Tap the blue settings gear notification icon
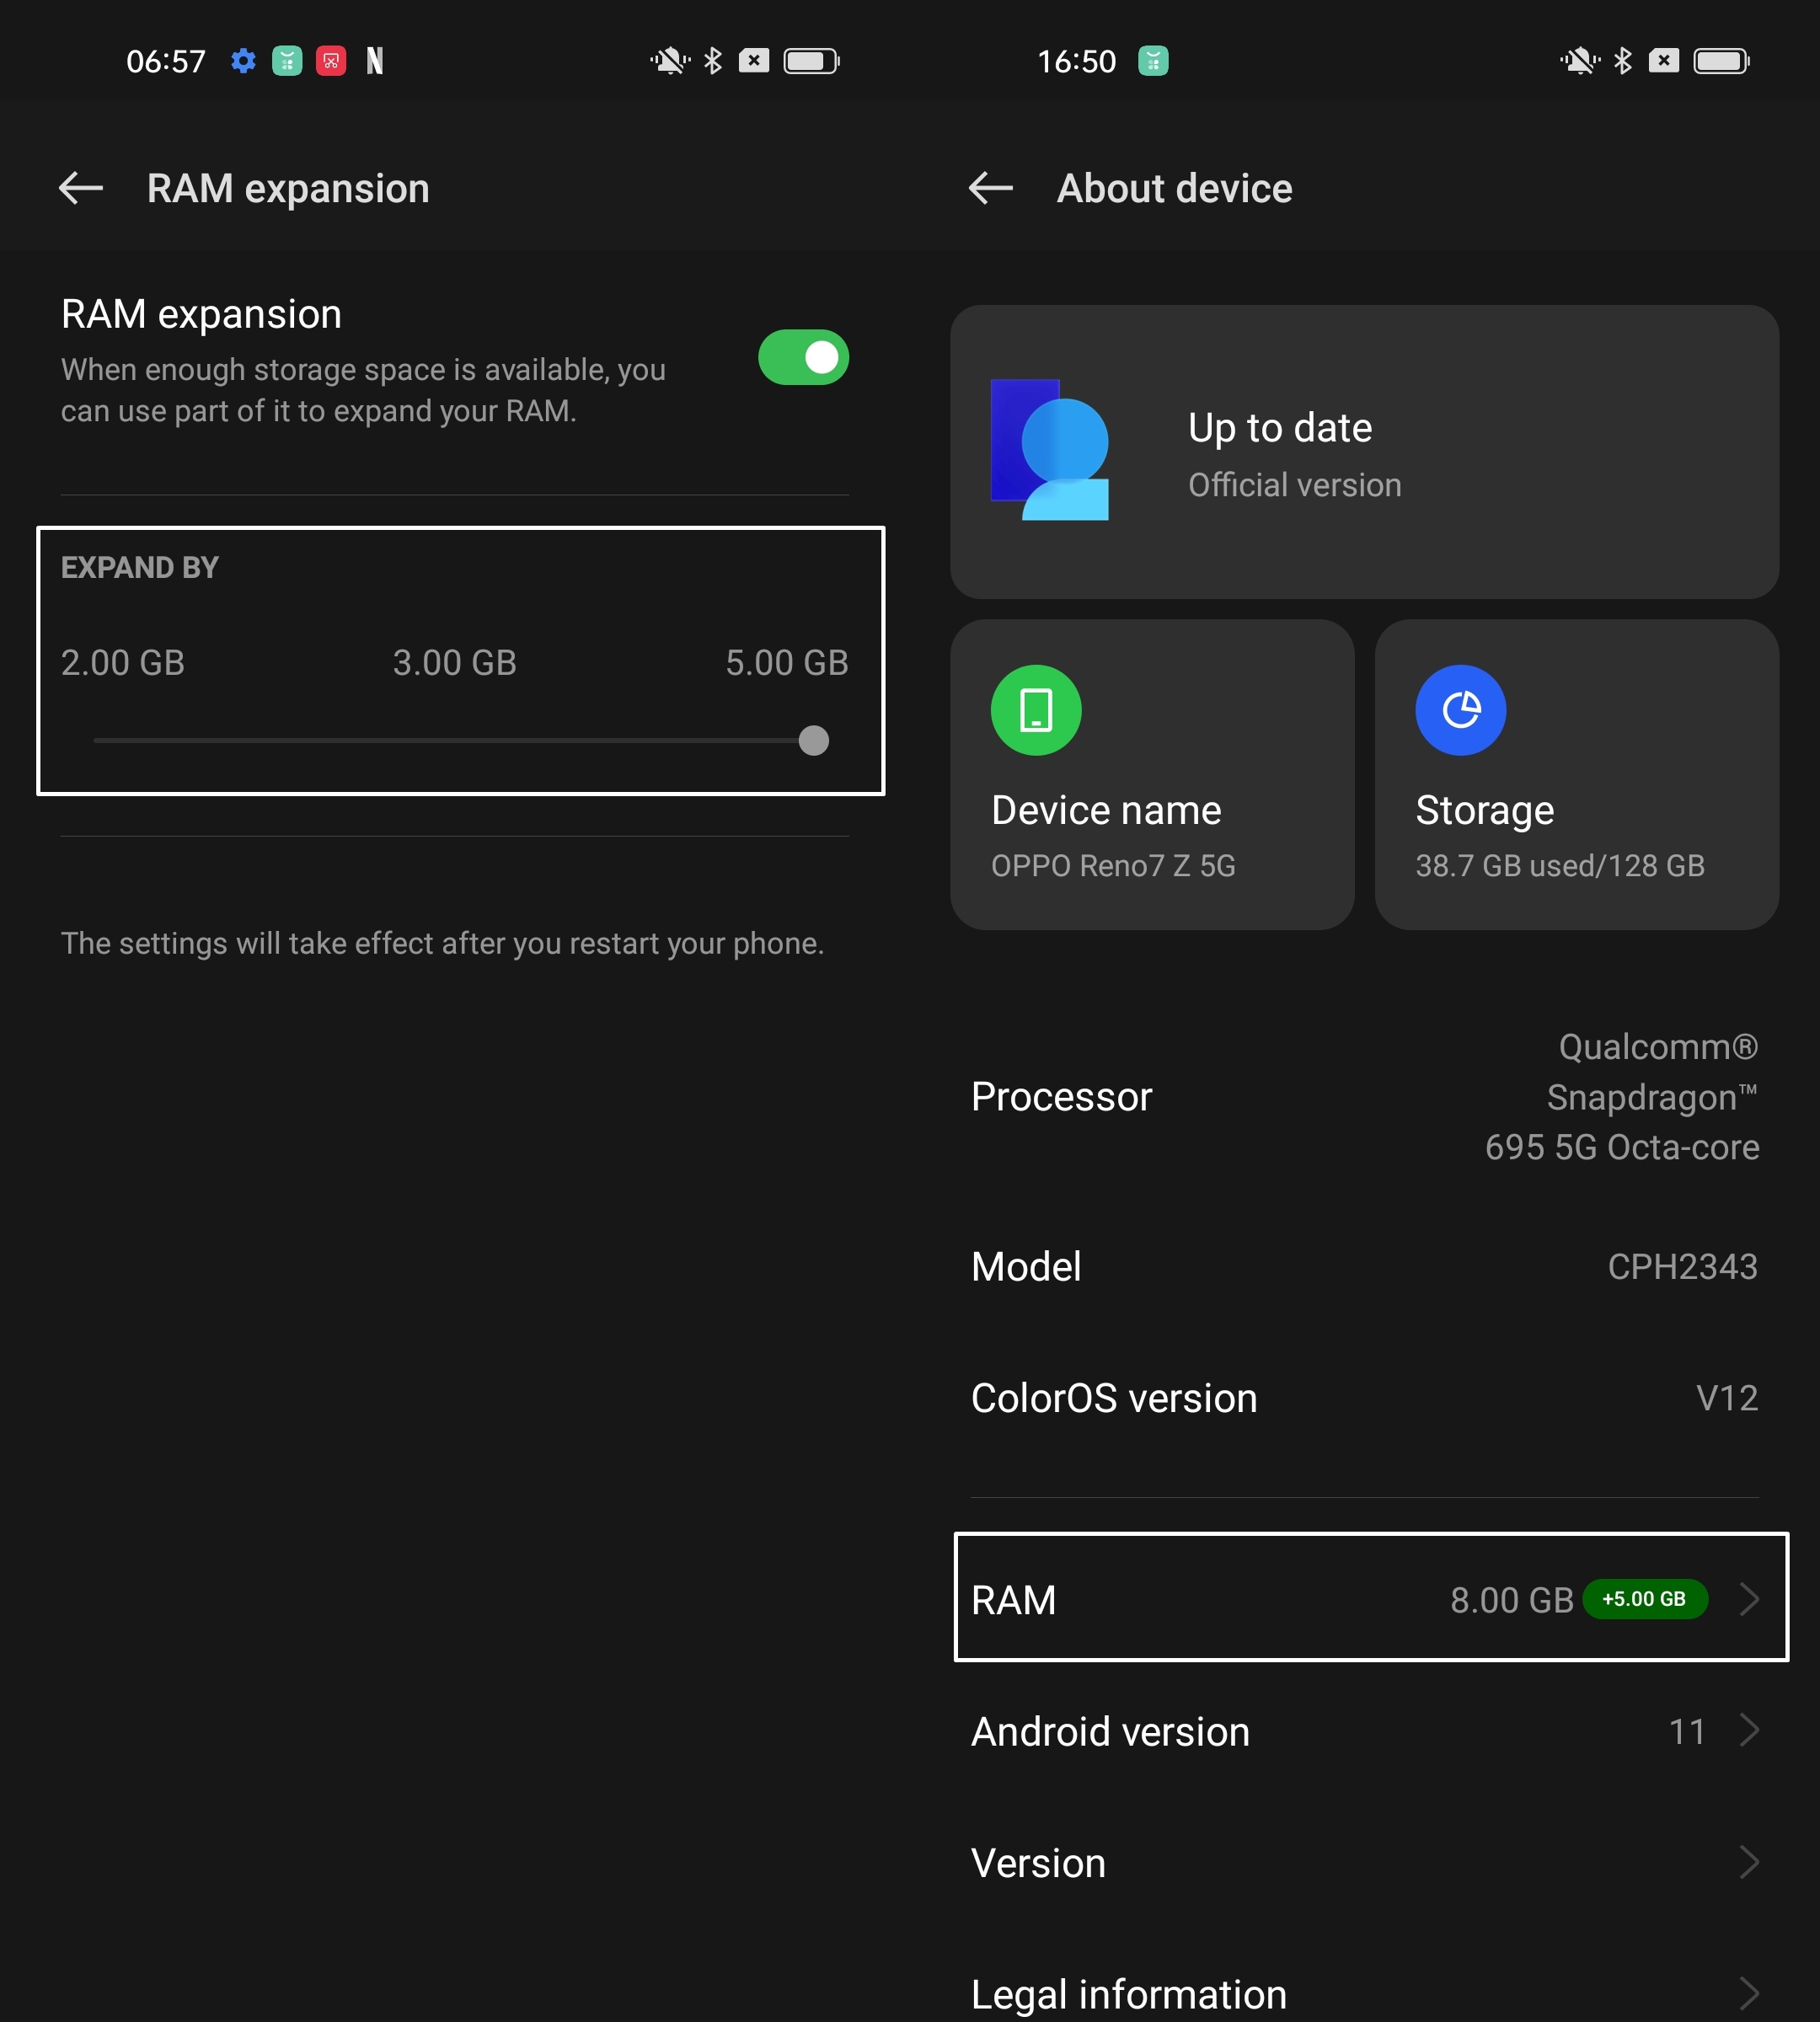Viewport: 1820px width, 2022px height. point(243,61)
